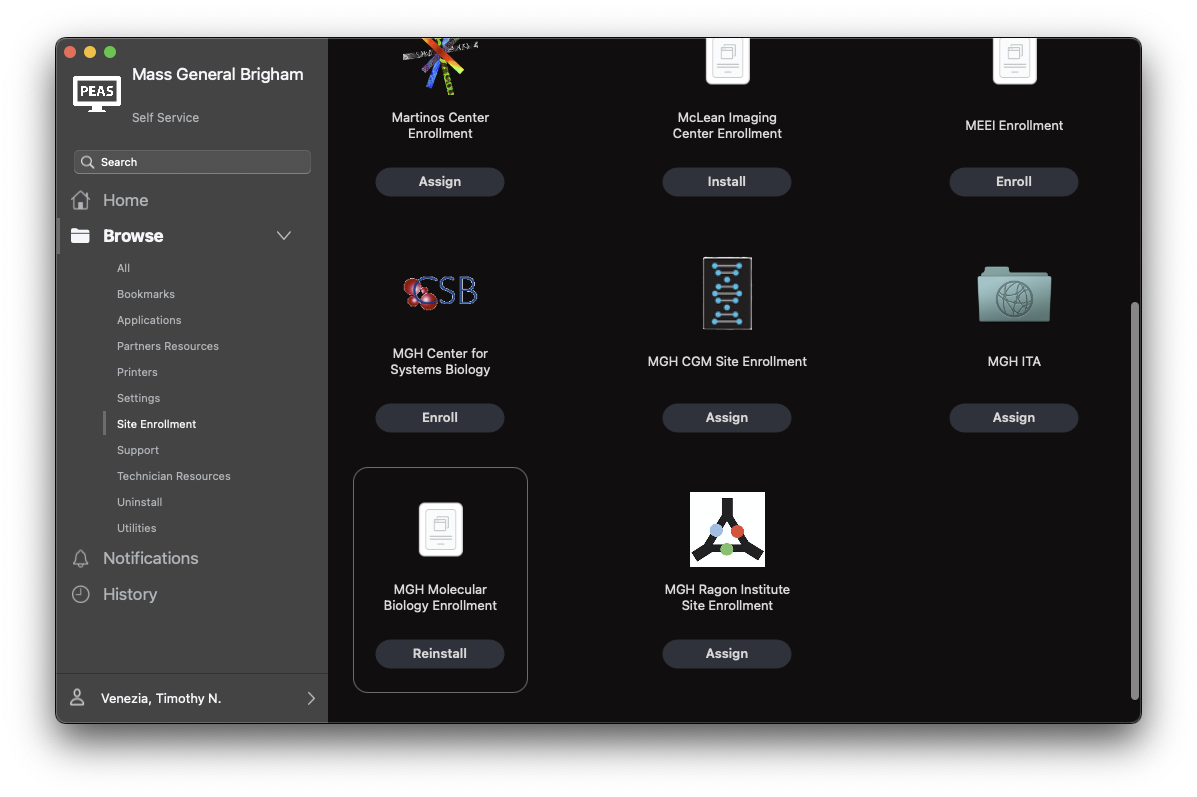Assign MGH ITA

[x=1014, y=418]
